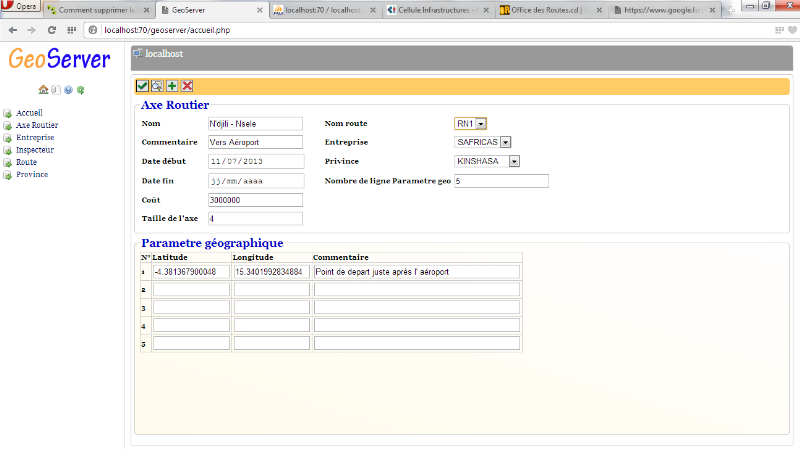Click the arrow icon beside Axe Routier
The height and width of the screenshot is (449, 800).
[x=8, y=126]
